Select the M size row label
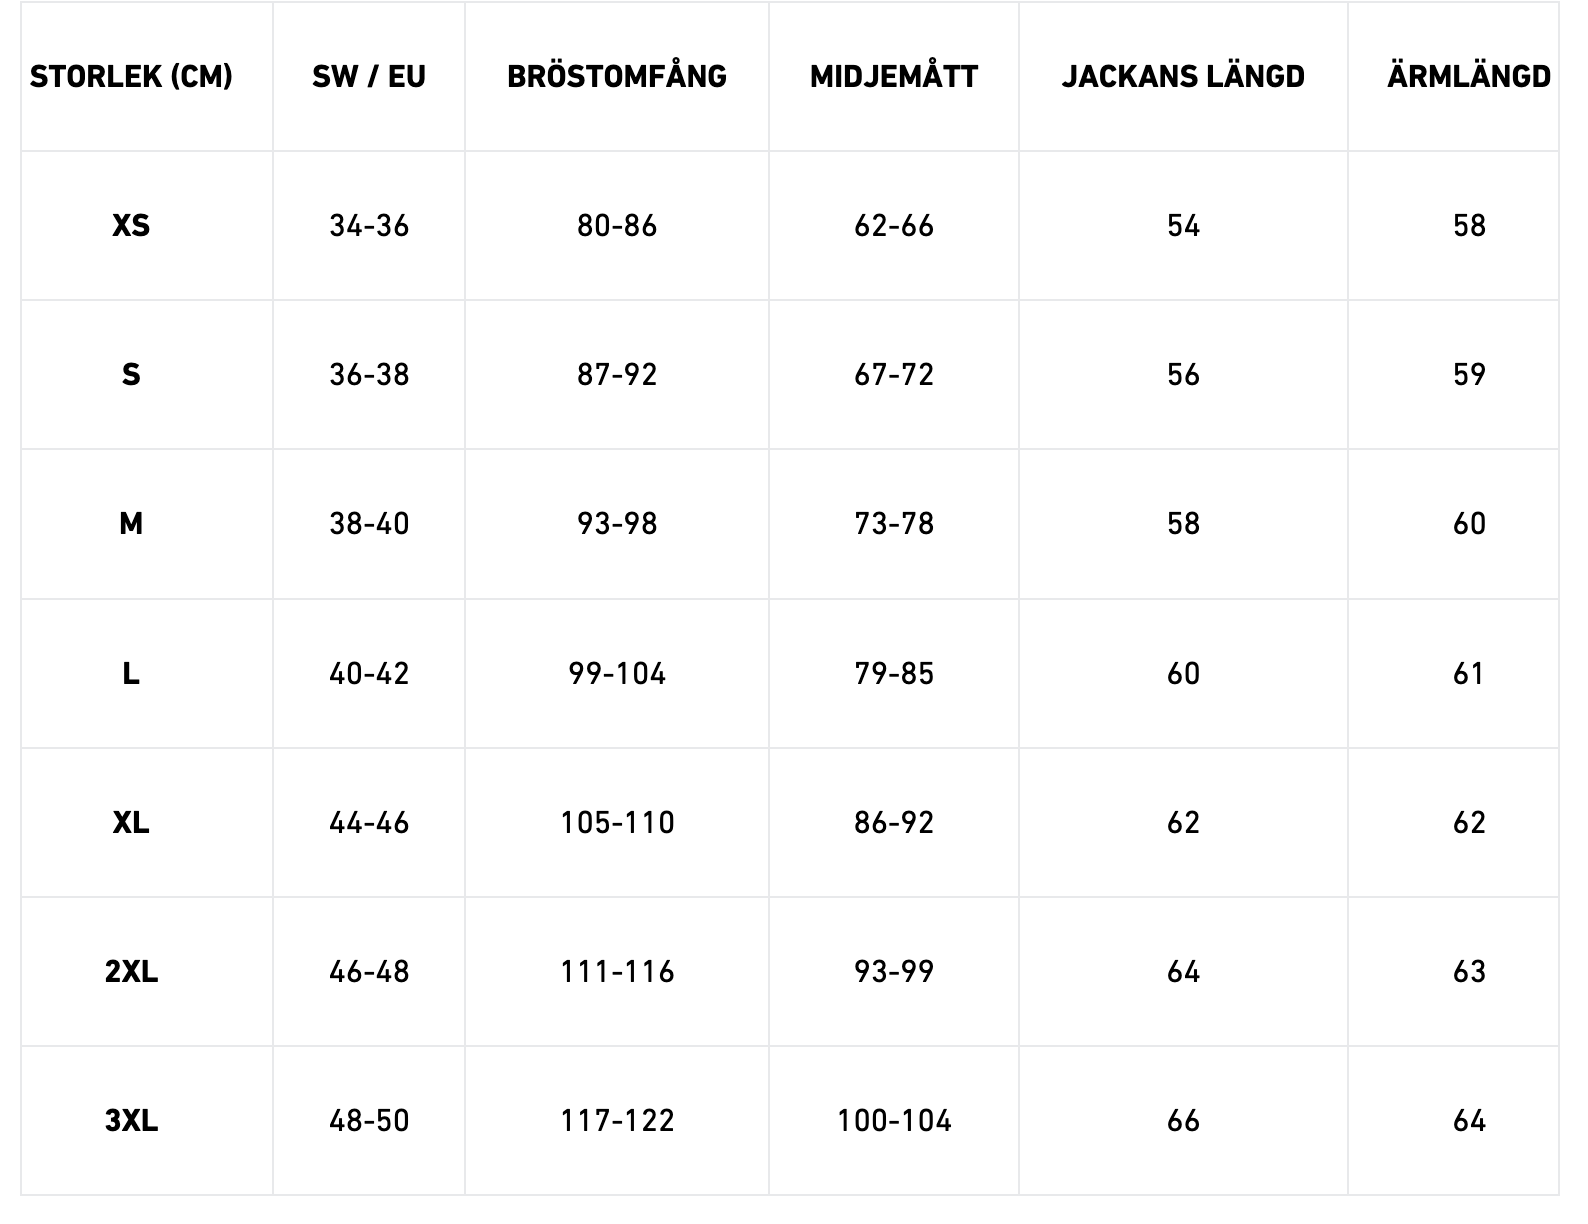Image resolution: width=1588 pixels, height=1224 pixels. [x=131, y=524]
